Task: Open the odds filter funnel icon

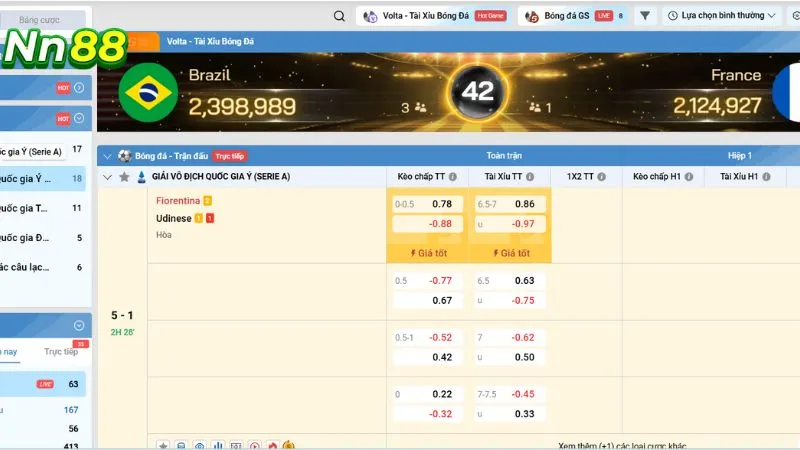Action: click(645, 16)
